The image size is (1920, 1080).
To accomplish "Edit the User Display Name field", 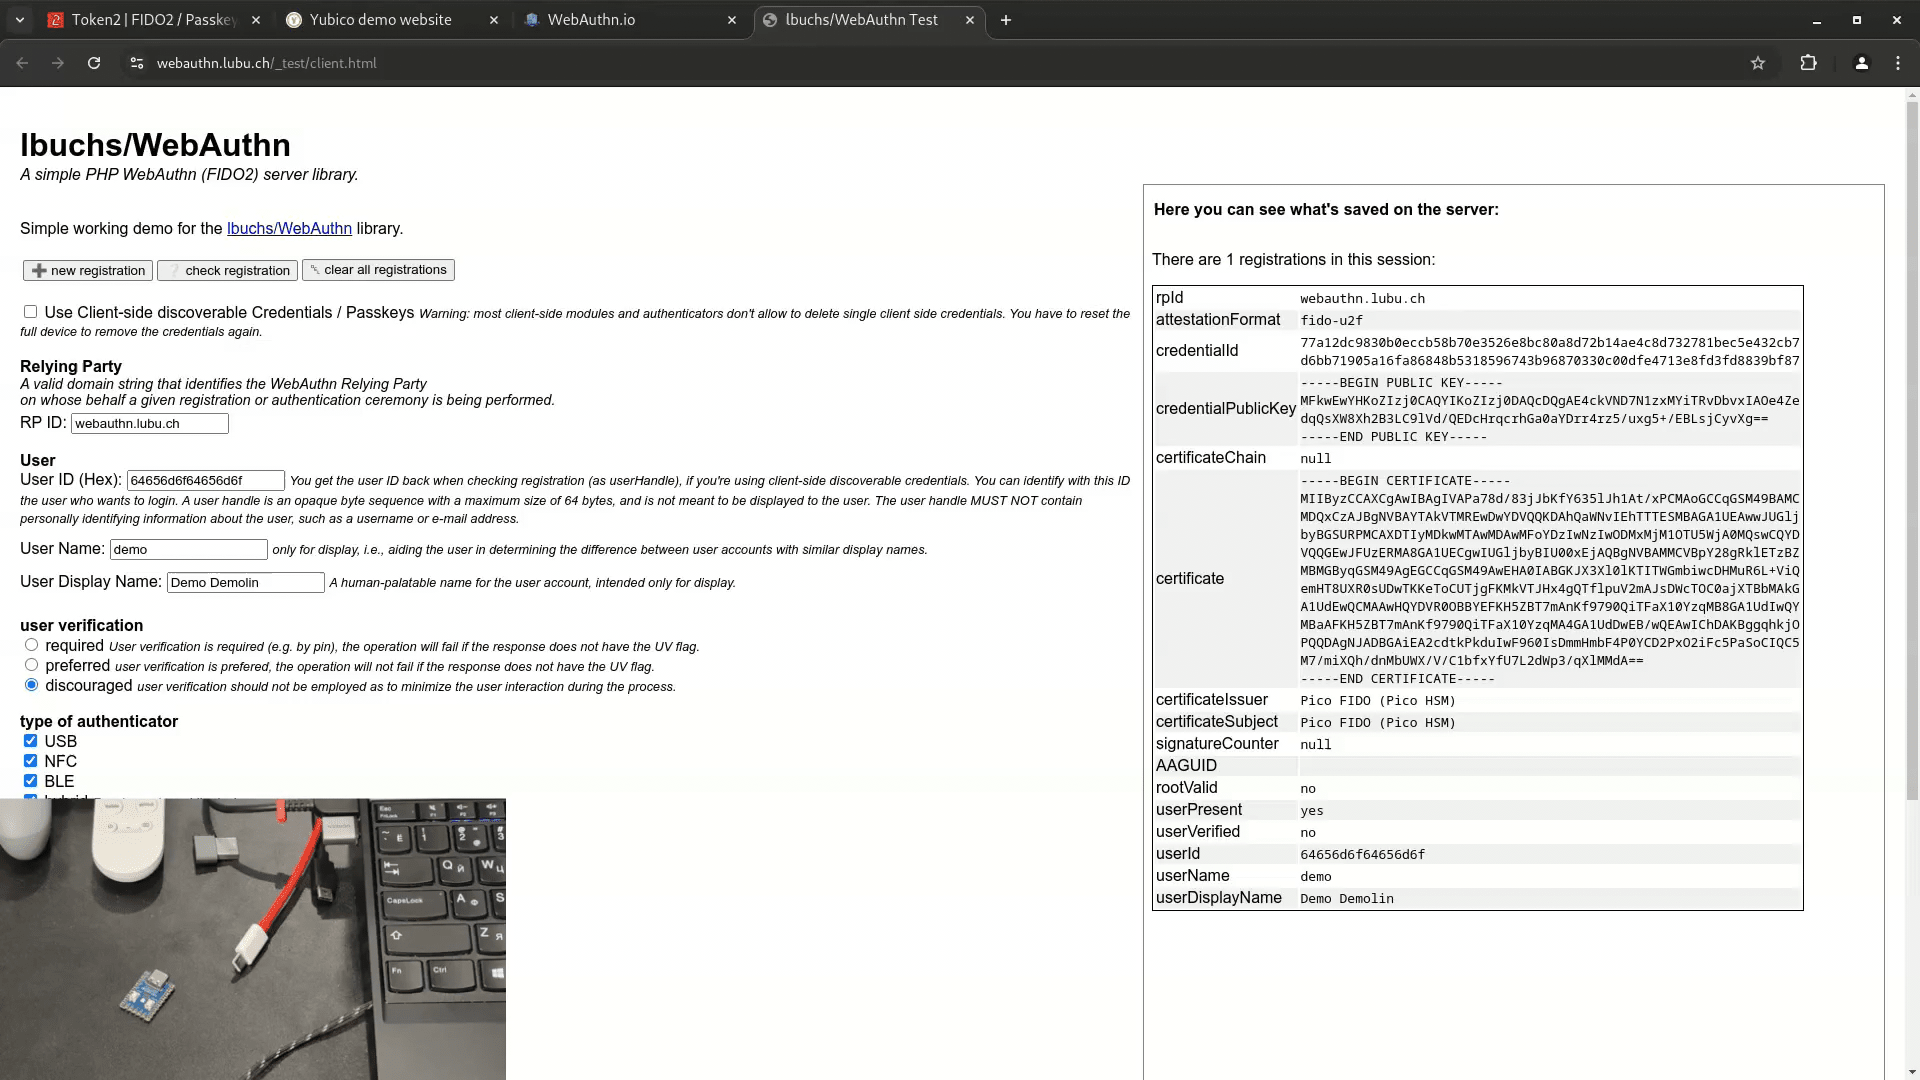I will (246, 583).
